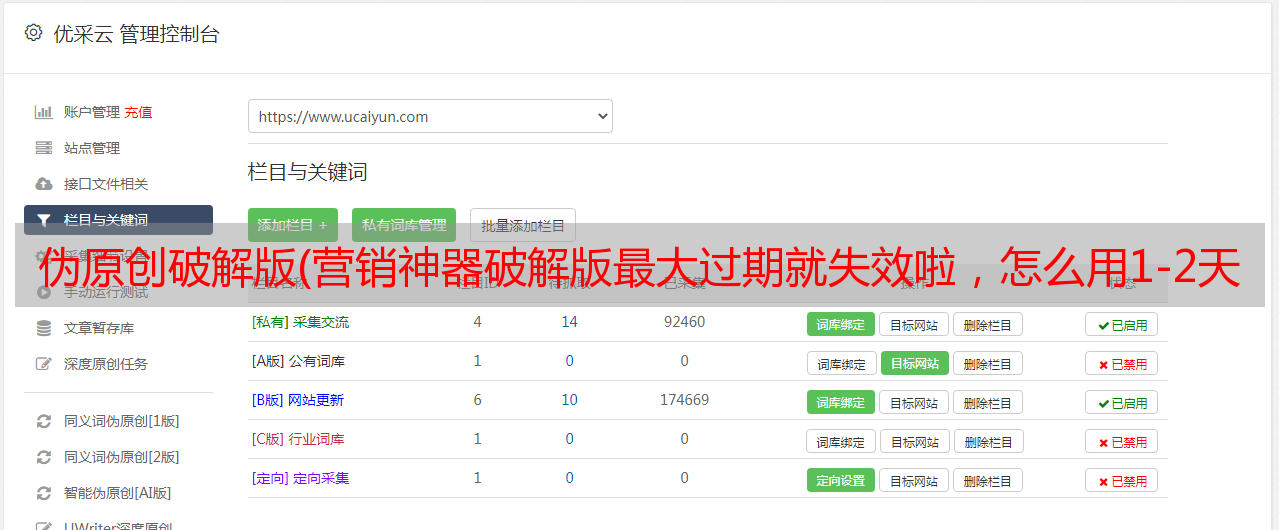1279x530 pixels.
Task: Click 目标网站 in the 网站更新 row
Action: pos(914,402)
